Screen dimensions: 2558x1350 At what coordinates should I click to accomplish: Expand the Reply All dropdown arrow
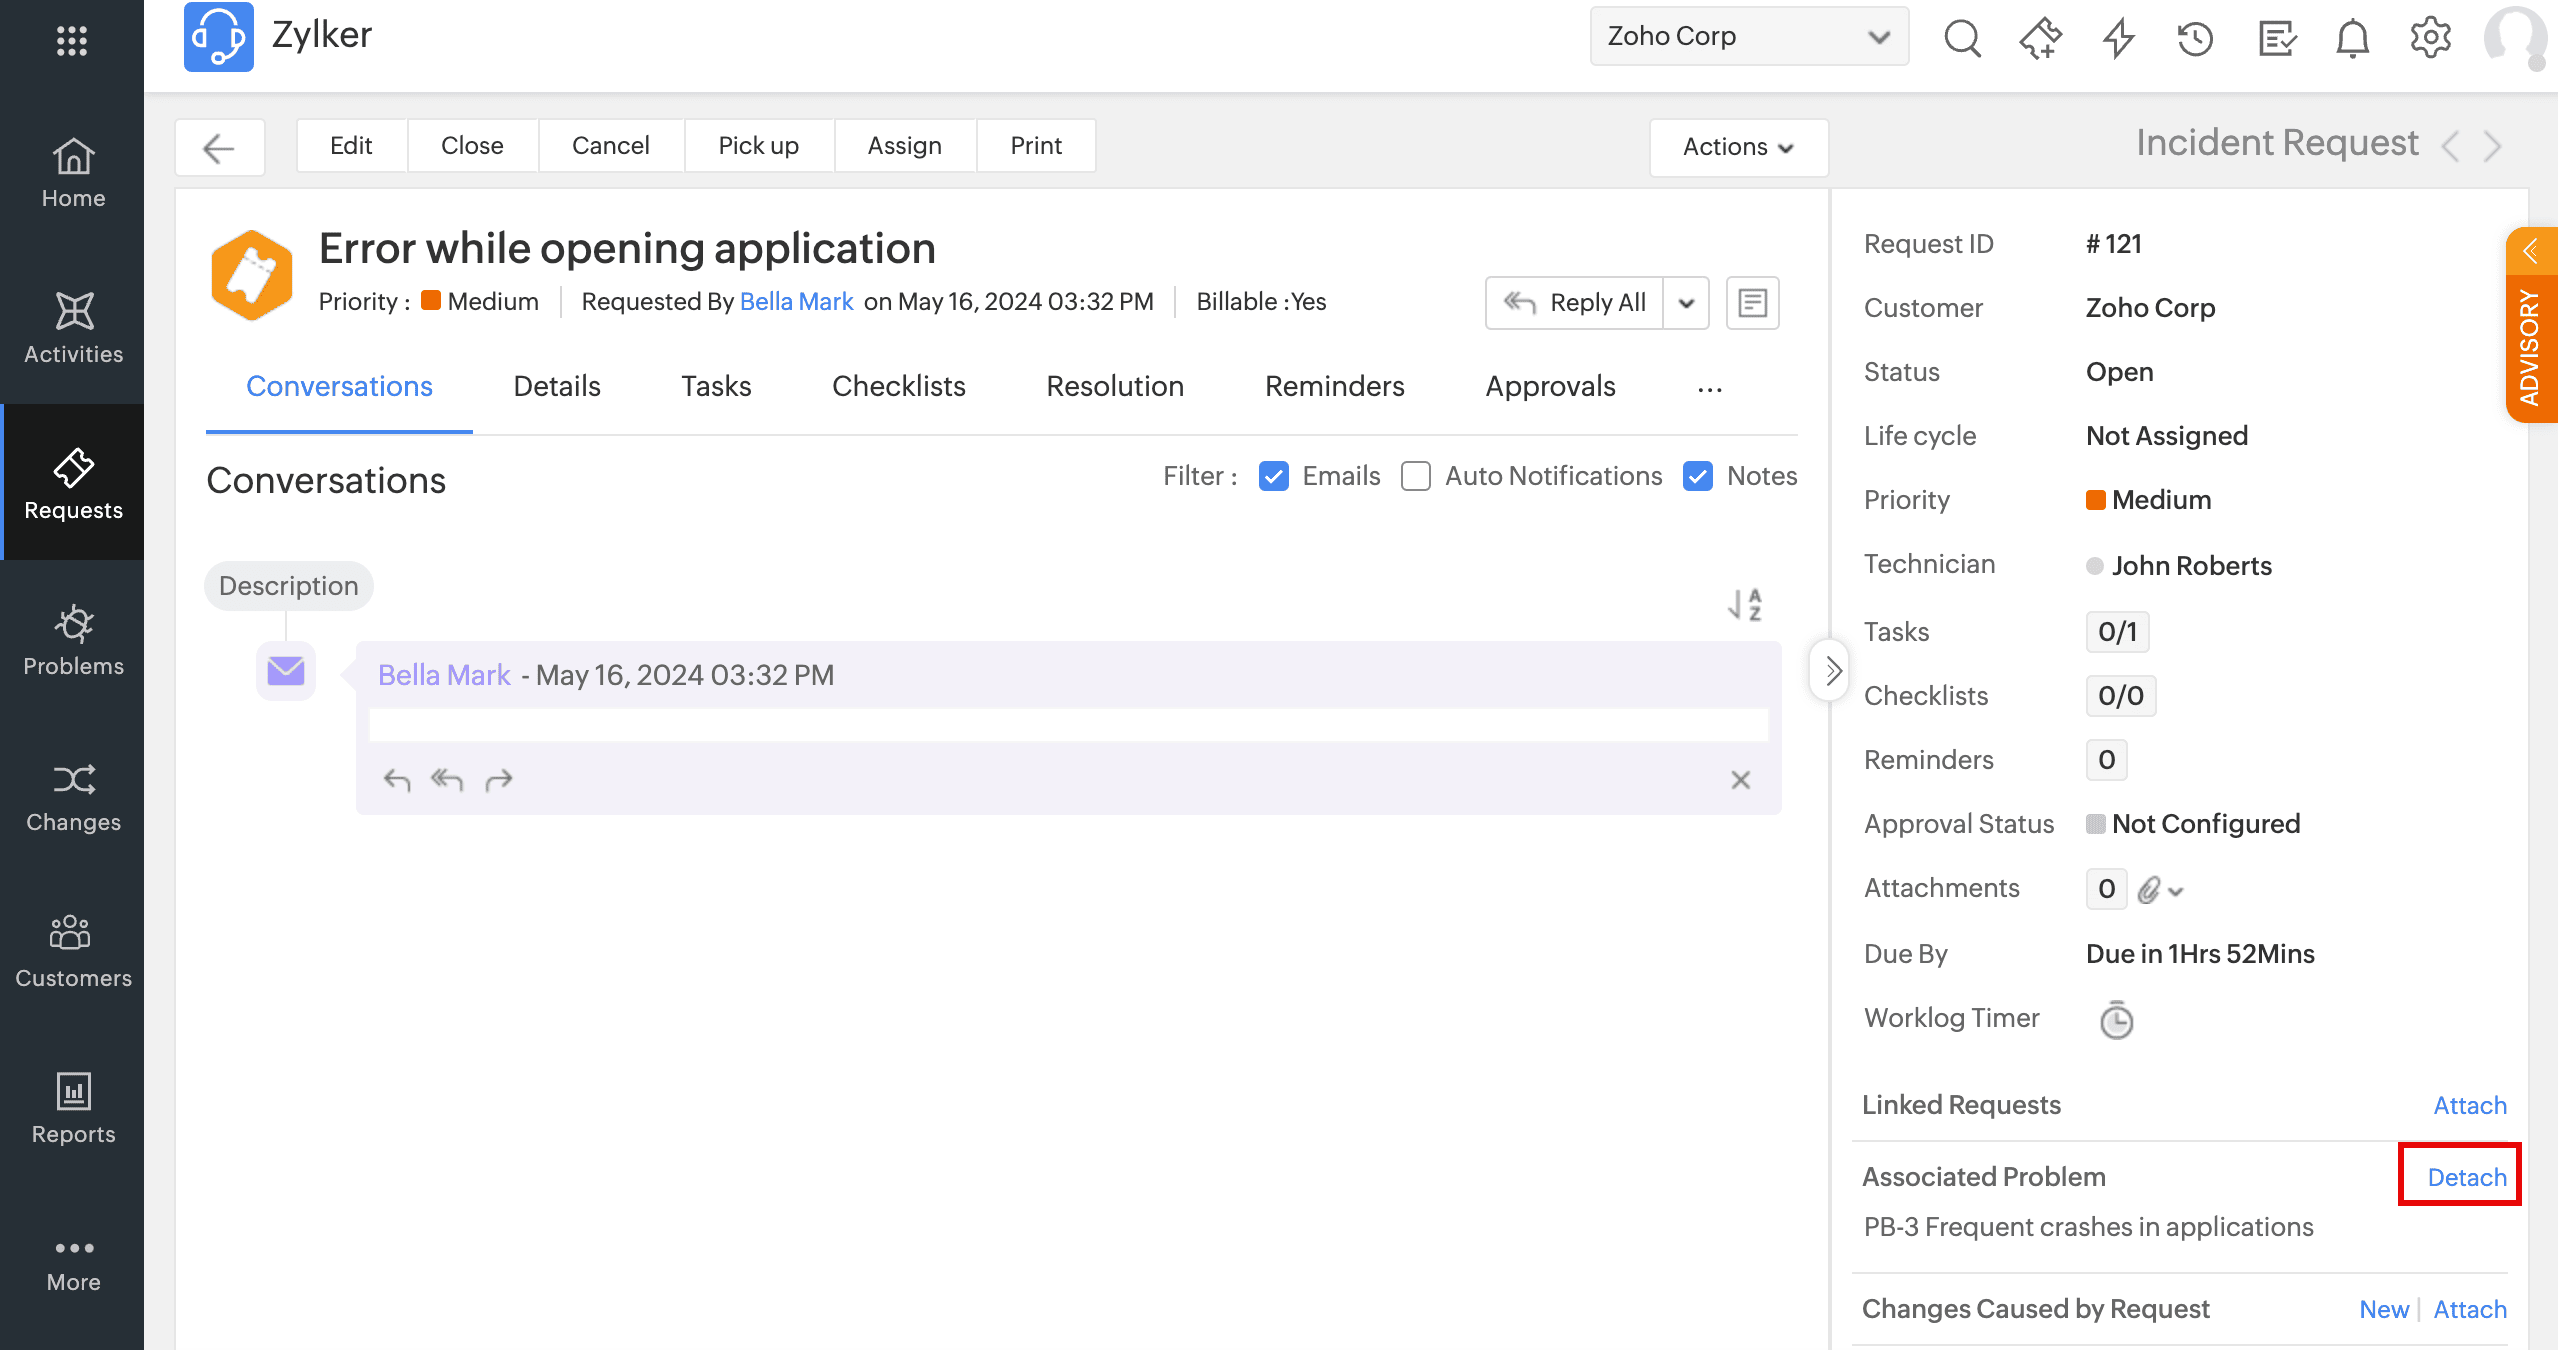1686,303
